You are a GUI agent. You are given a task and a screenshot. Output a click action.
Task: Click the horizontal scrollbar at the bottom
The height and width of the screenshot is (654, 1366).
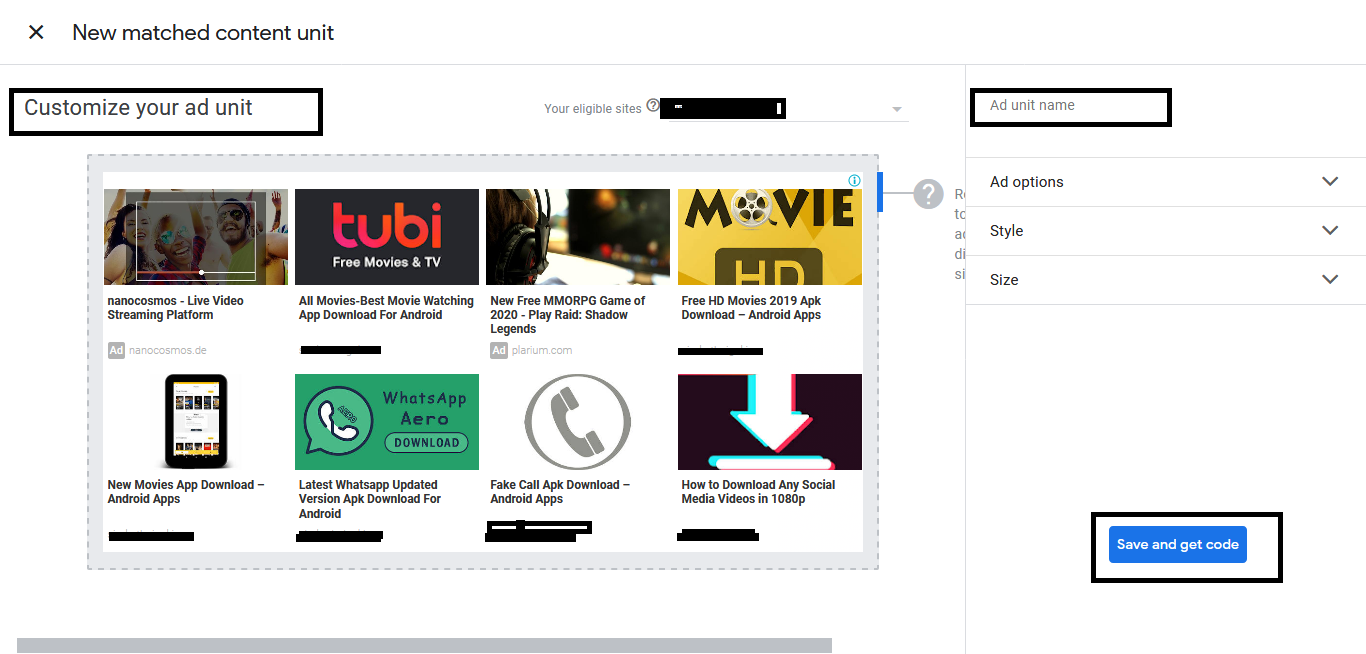[424, 645]
